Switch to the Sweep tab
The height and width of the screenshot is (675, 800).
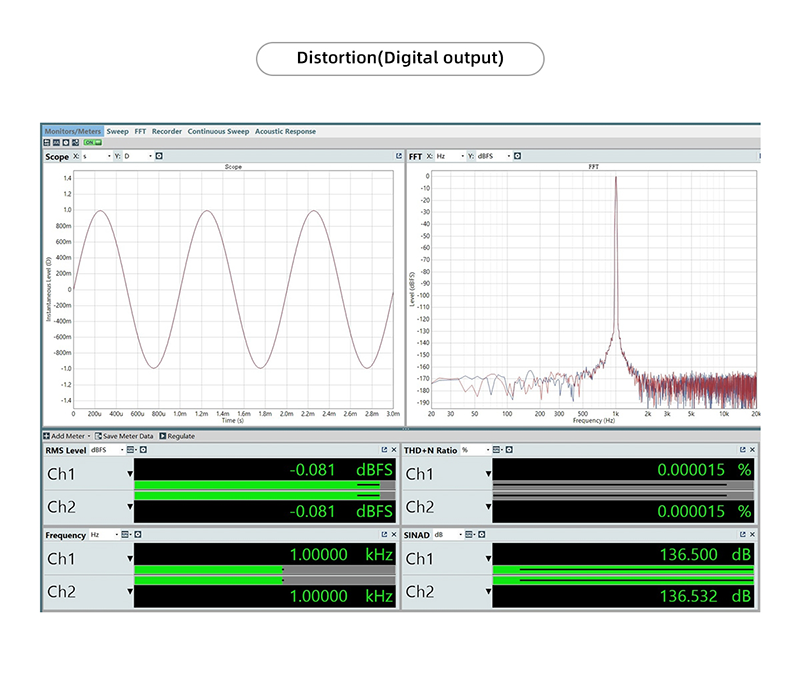click(118, 131)
